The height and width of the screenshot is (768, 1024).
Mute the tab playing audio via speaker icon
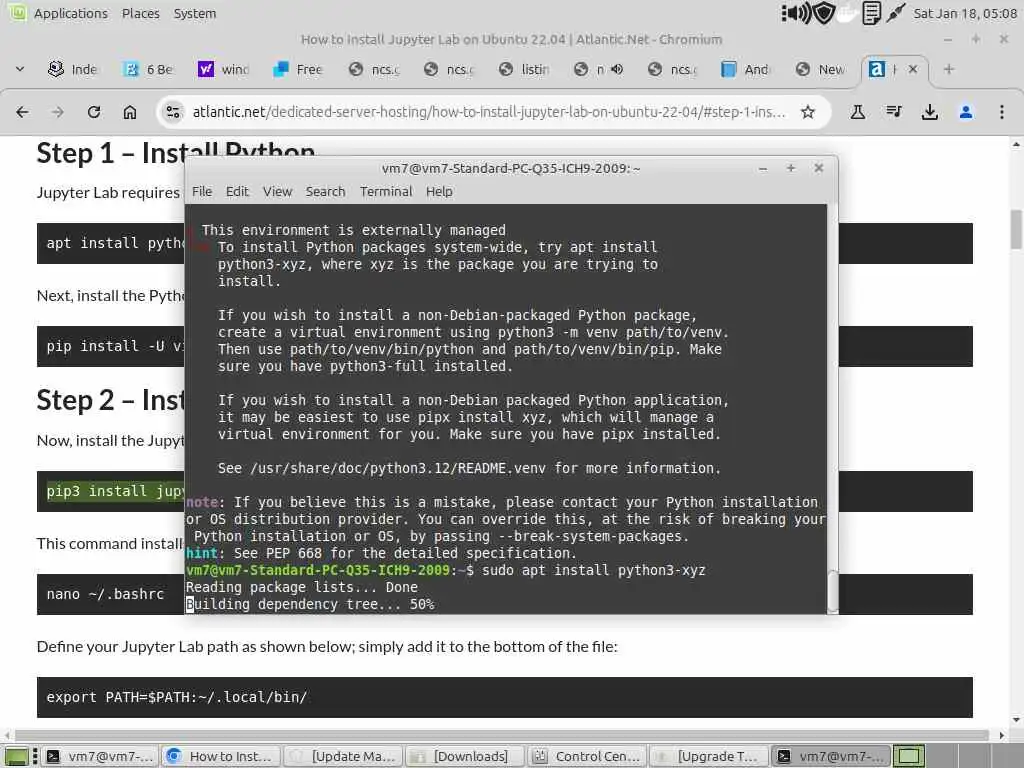point(616,69)
